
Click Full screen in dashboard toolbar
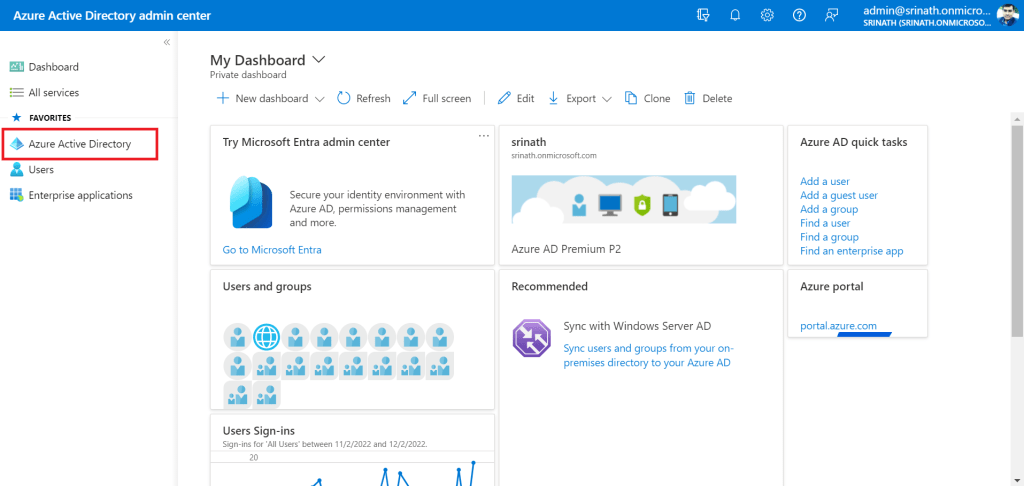437,98
